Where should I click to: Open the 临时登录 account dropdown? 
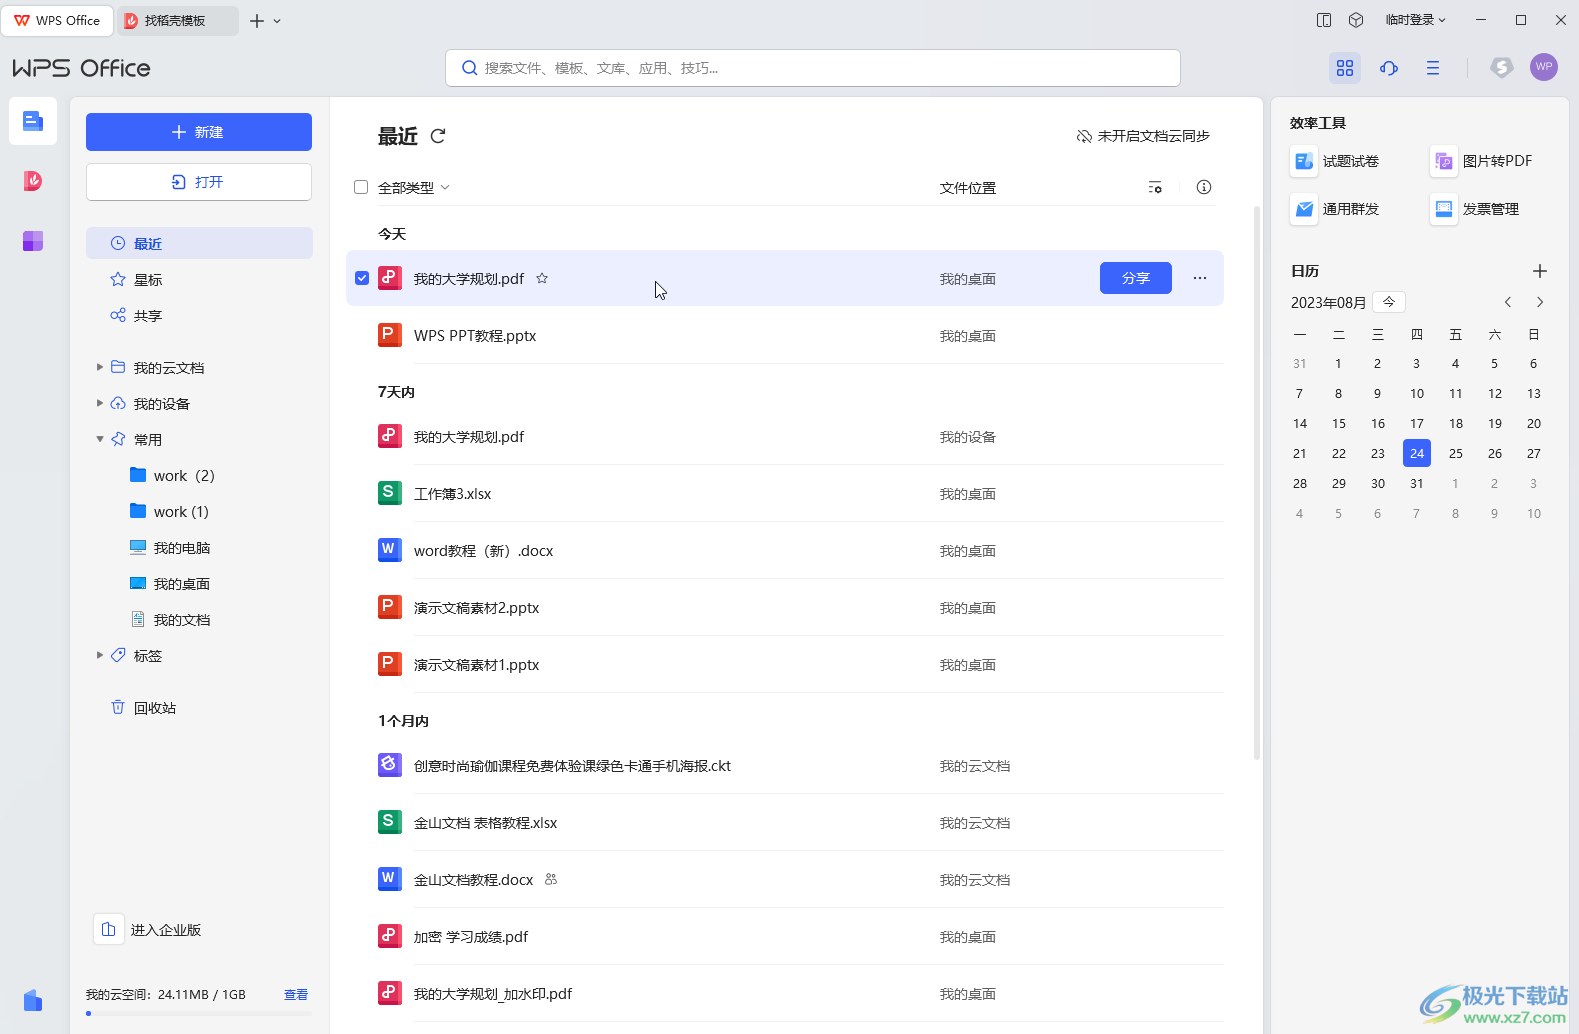pos(1415,20)
